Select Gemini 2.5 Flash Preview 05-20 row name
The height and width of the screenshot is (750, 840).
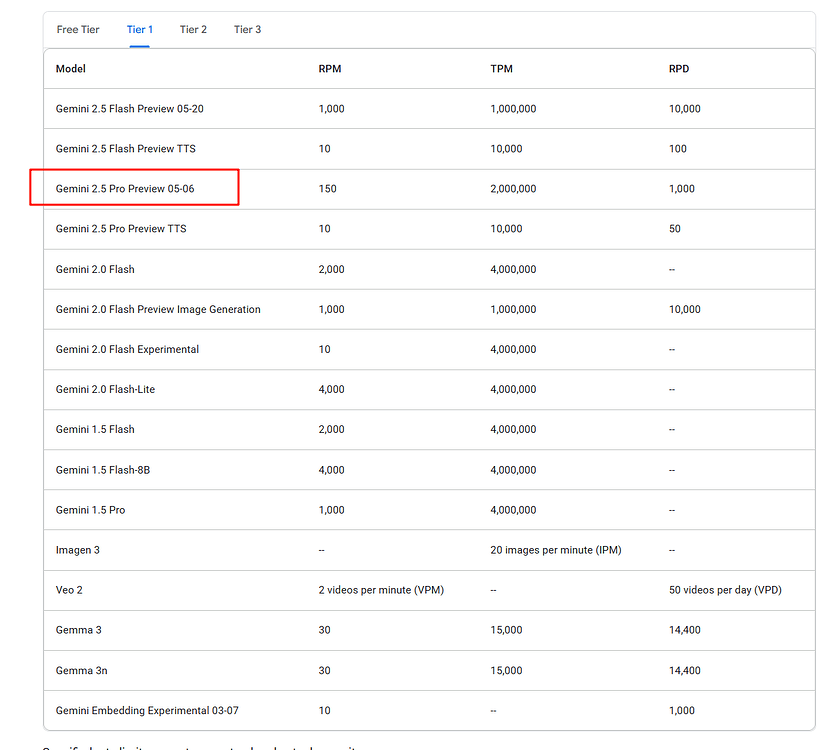pyautogui.click(x=130, y=109)
